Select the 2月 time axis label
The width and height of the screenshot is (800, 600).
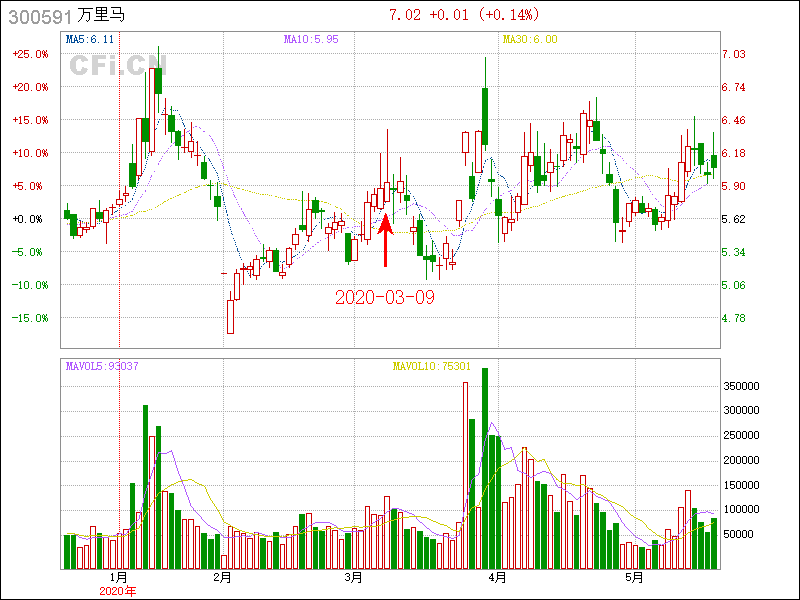222,577
